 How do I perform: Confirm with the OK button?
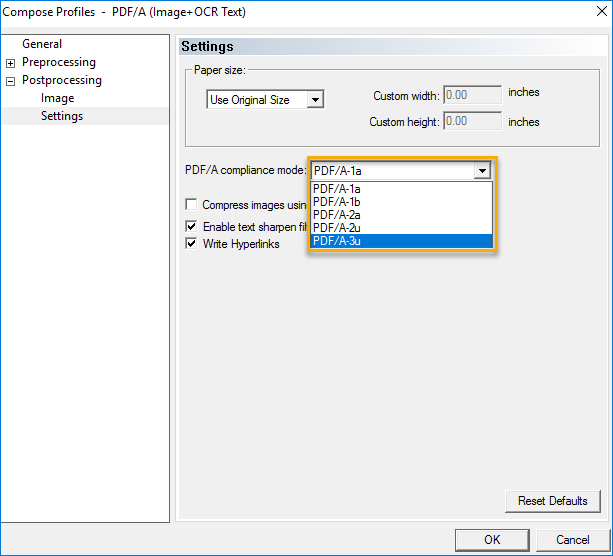492,540
